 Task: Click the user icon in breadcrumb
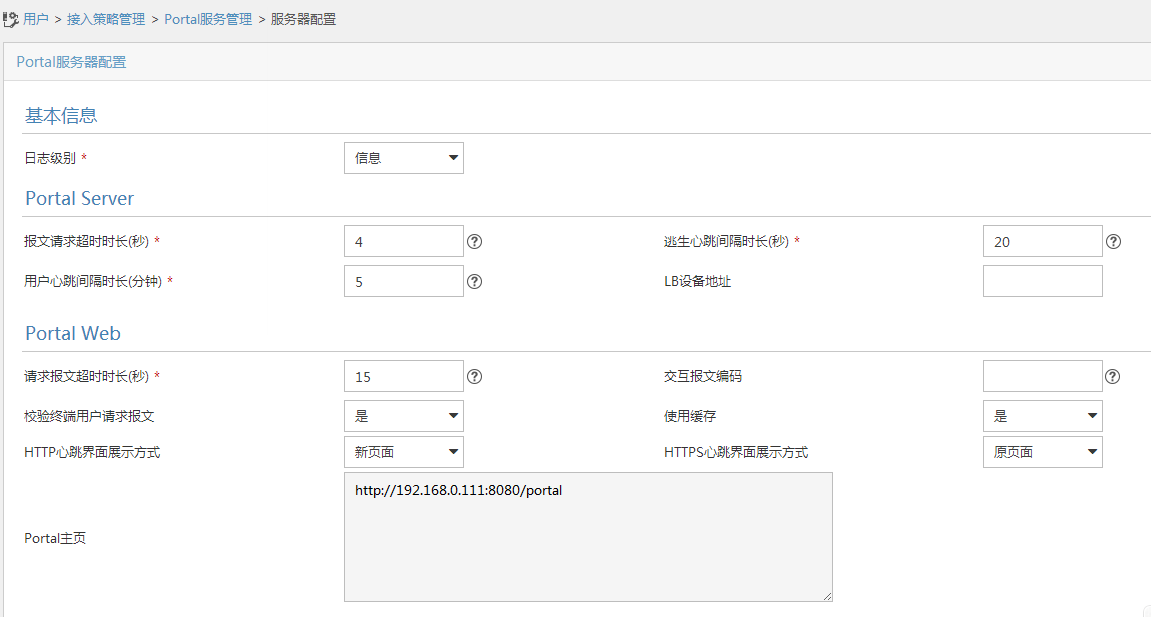11,19
